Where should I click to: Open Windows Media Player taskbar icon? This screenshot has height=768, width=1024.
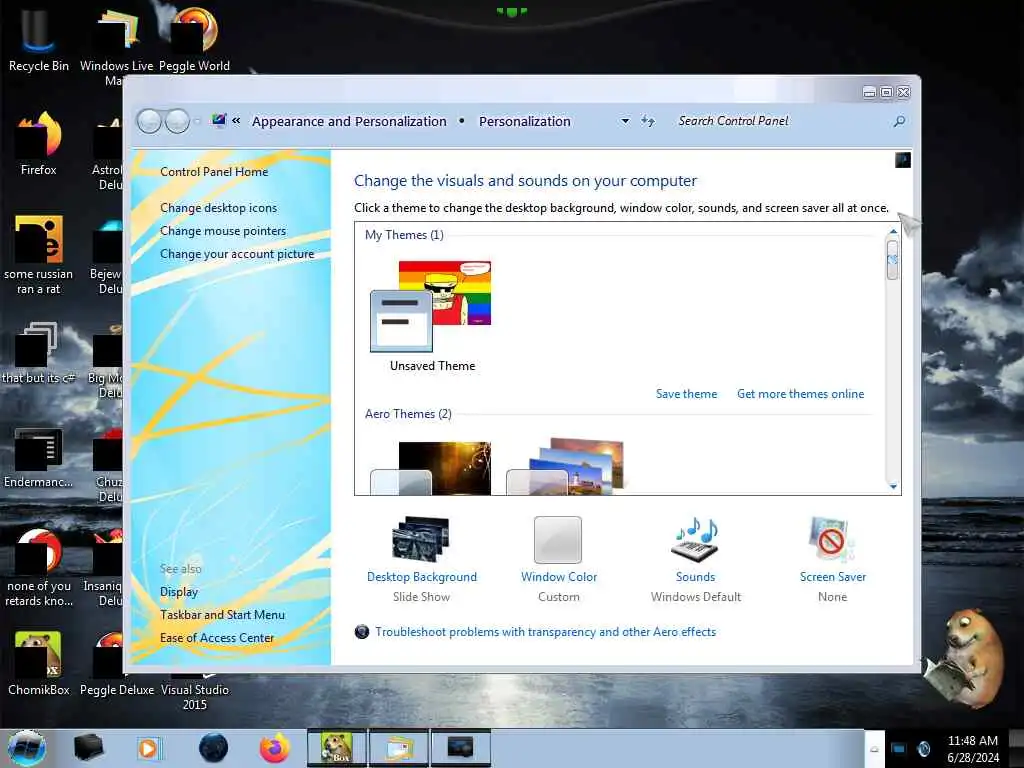click(148, 748)
